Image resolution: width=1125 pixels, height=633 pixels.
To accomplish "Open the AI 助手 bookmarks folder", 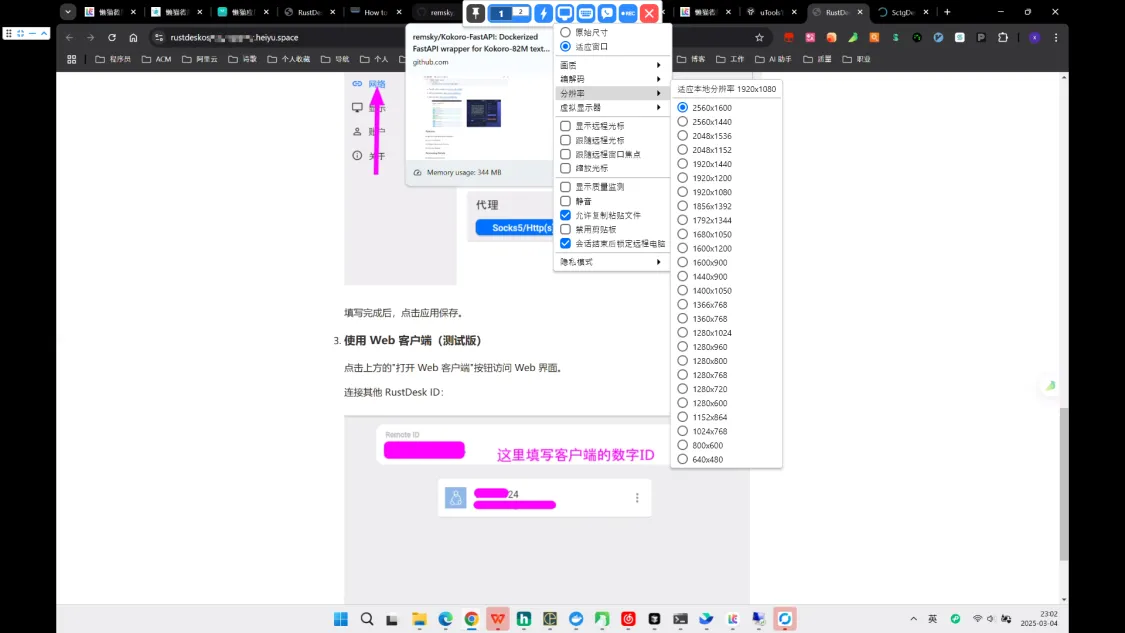I will click(773, 60).
